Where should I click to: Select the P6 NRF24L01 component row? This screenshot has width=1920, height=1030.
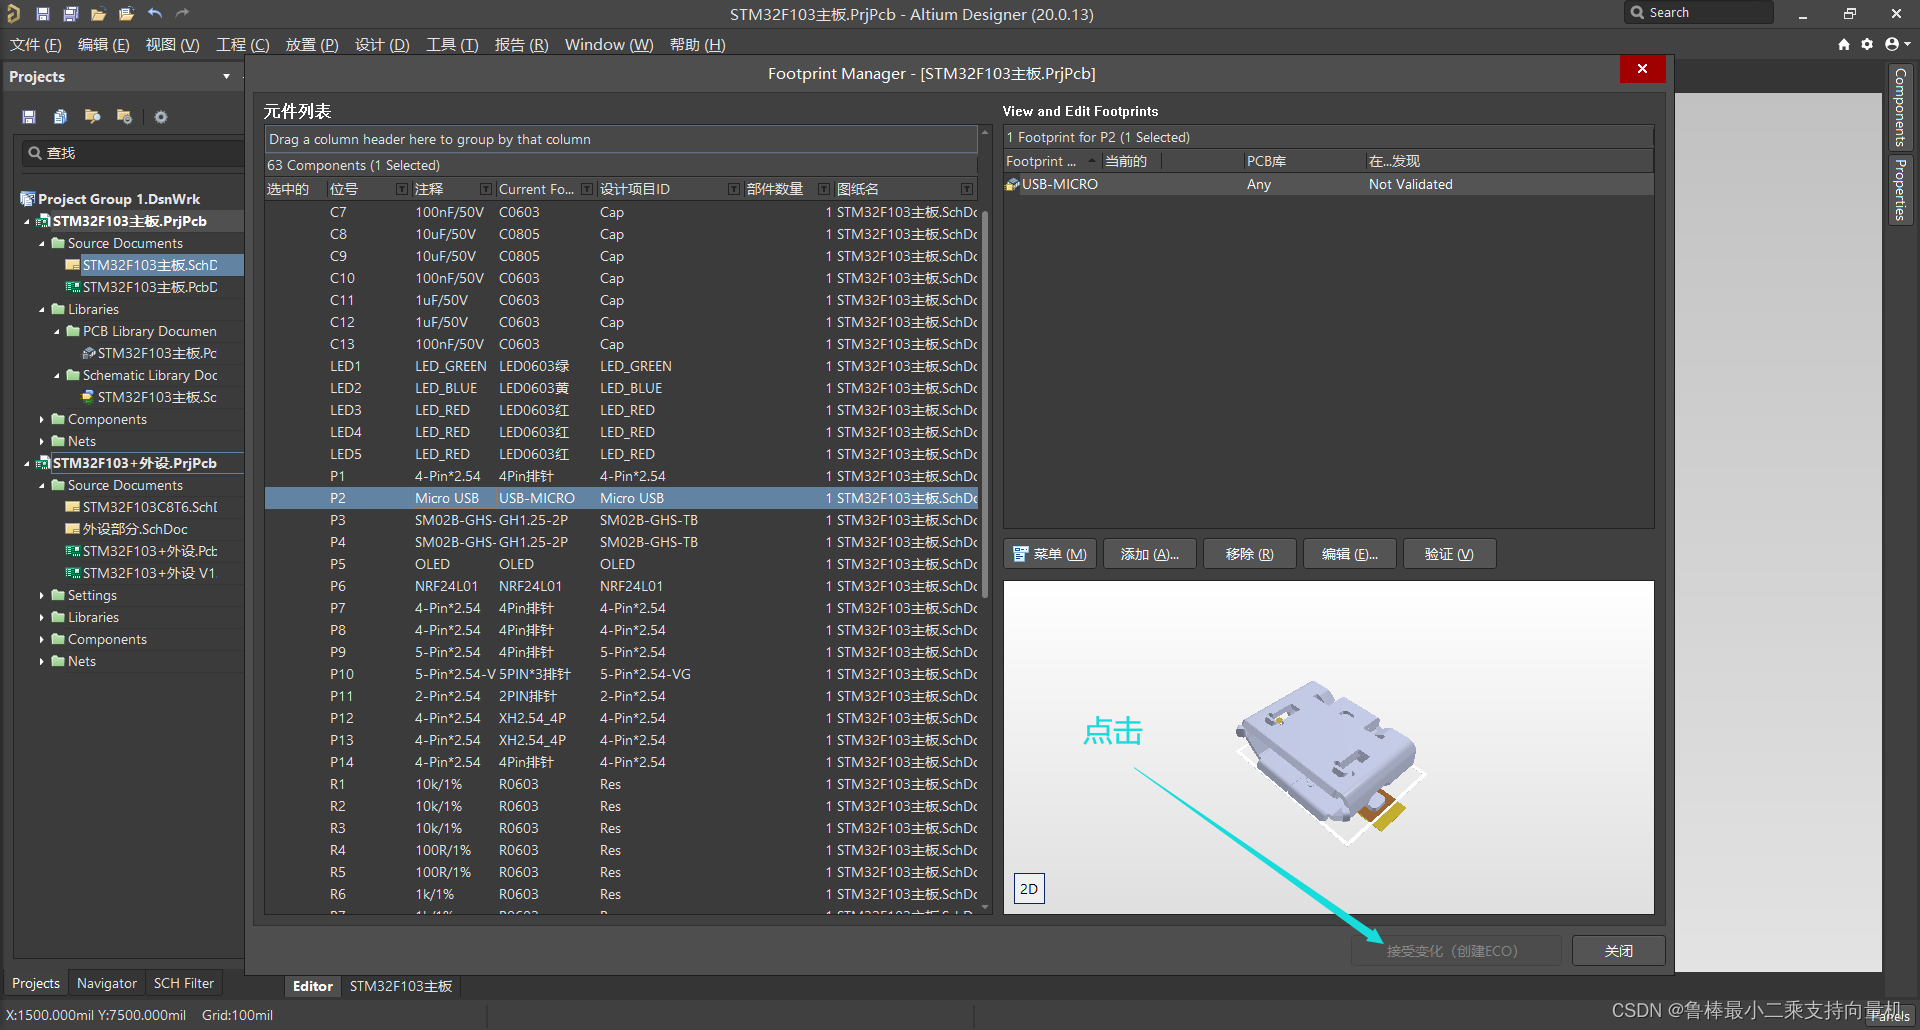click(x=621, y=586)
